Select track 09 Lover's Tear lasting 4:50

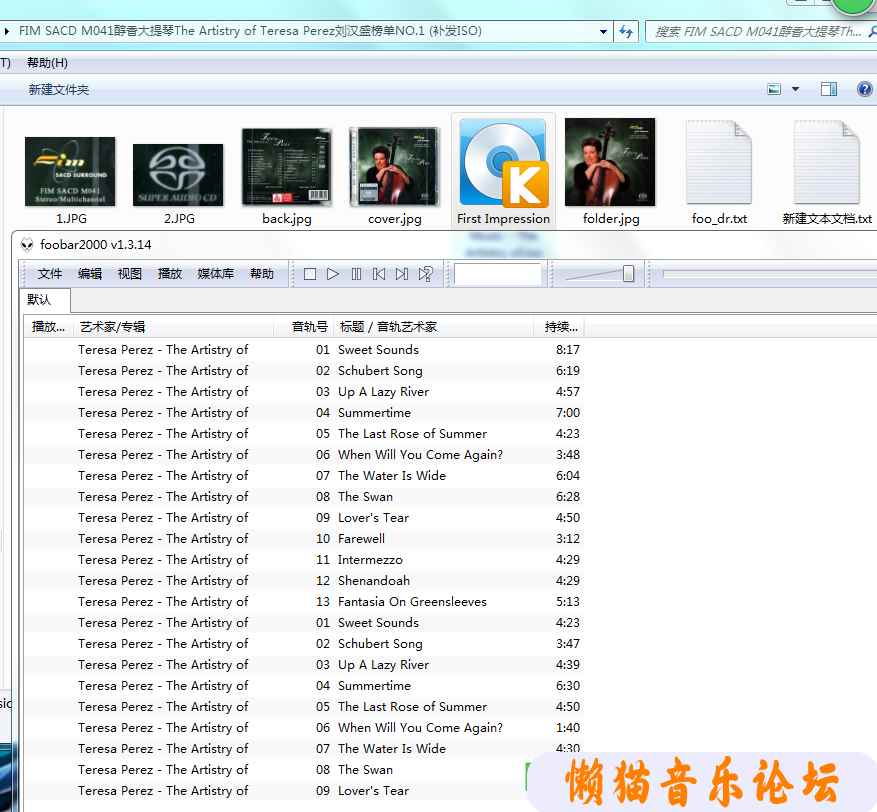(x=304, y=517)
